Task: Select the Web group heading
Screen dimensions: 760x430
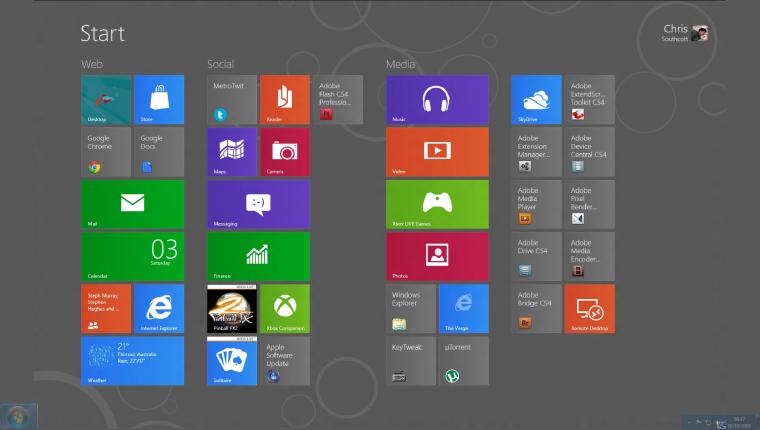Action: coord(92,64)
